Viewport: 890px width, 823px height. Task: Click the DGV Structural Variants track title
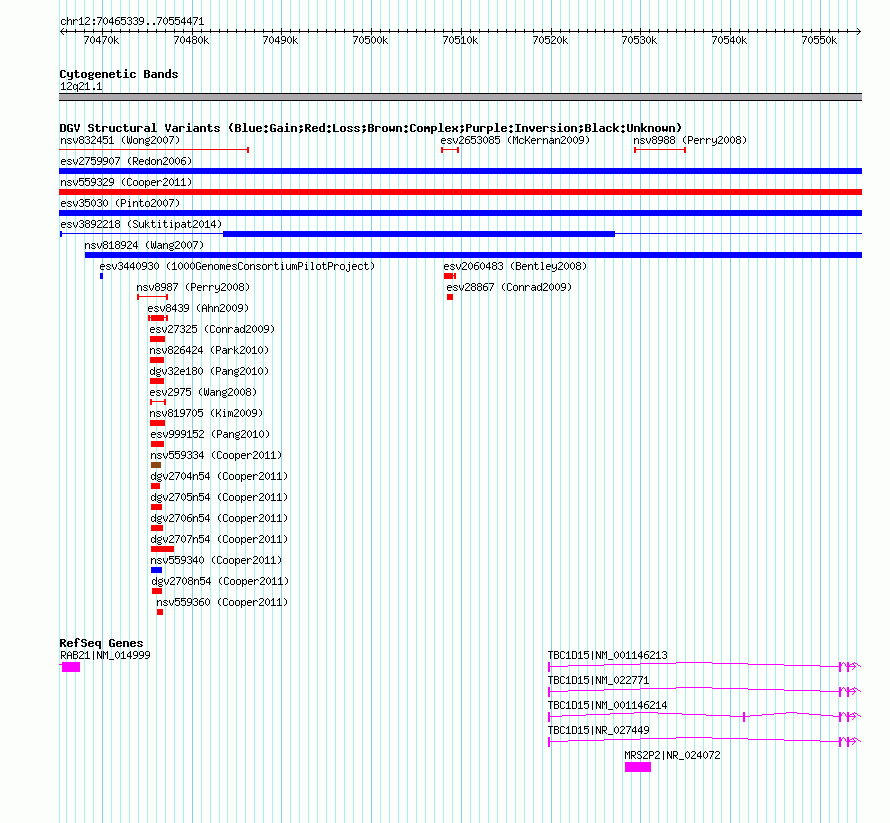click(371, 128)
